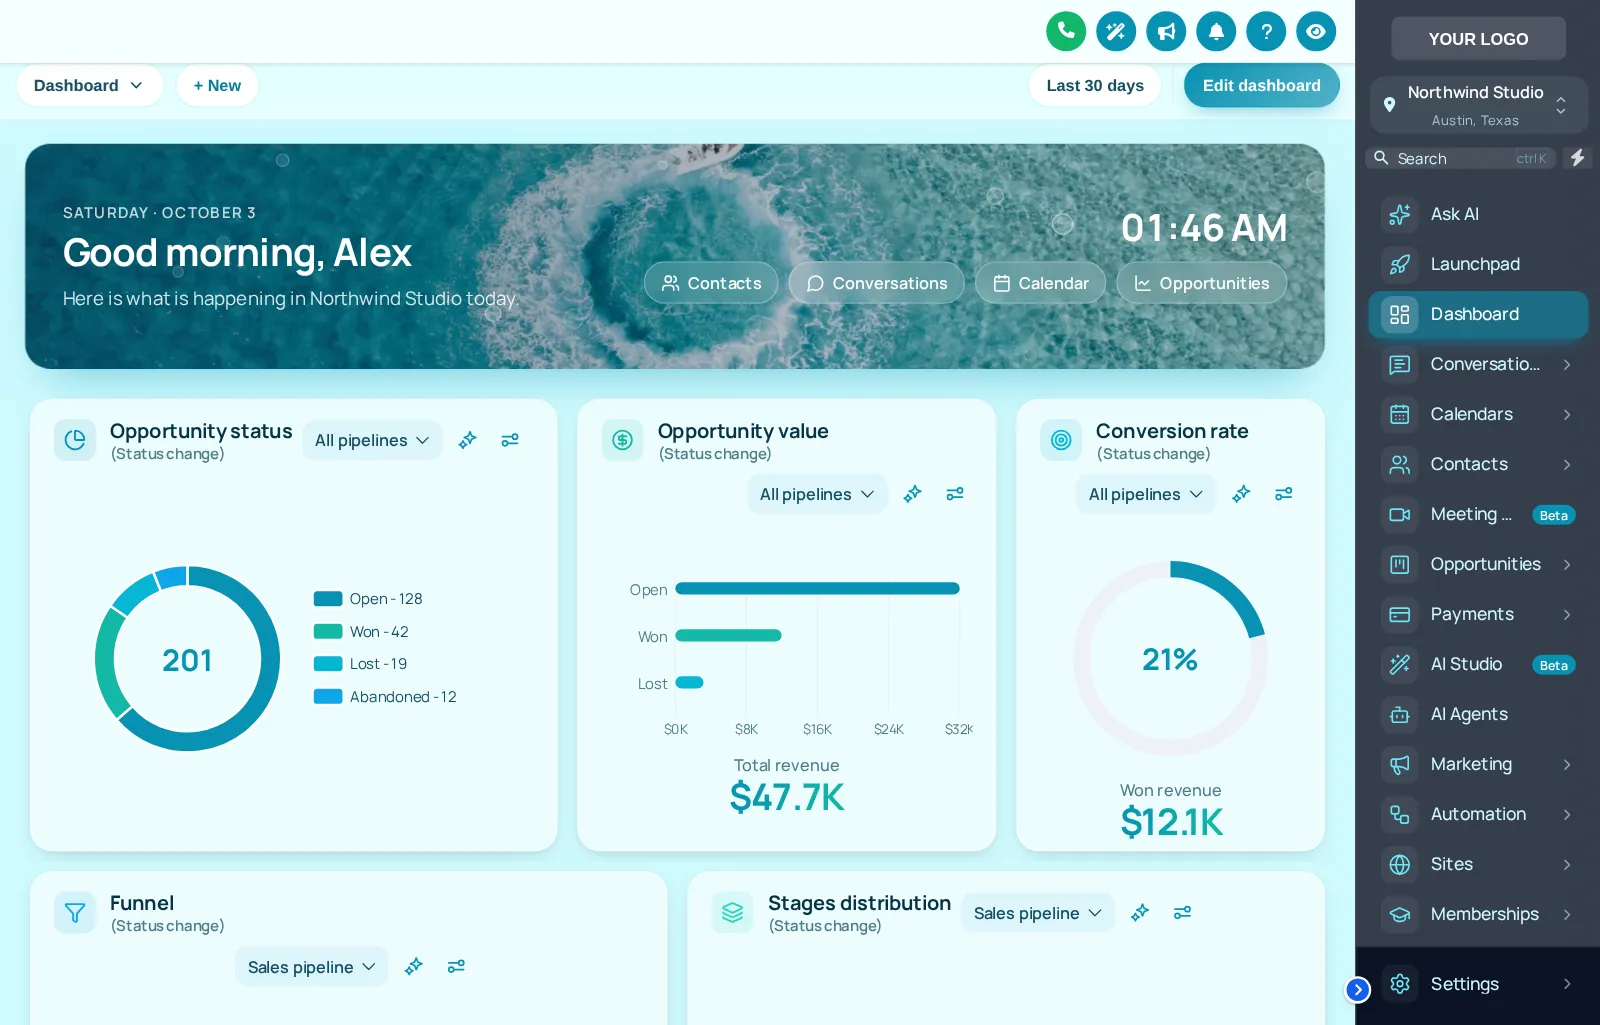Click the AI sparkle icon in Stages distribution
Image resolution: width=1600 pixels, height=1025 pixels.
(1139, 913)
